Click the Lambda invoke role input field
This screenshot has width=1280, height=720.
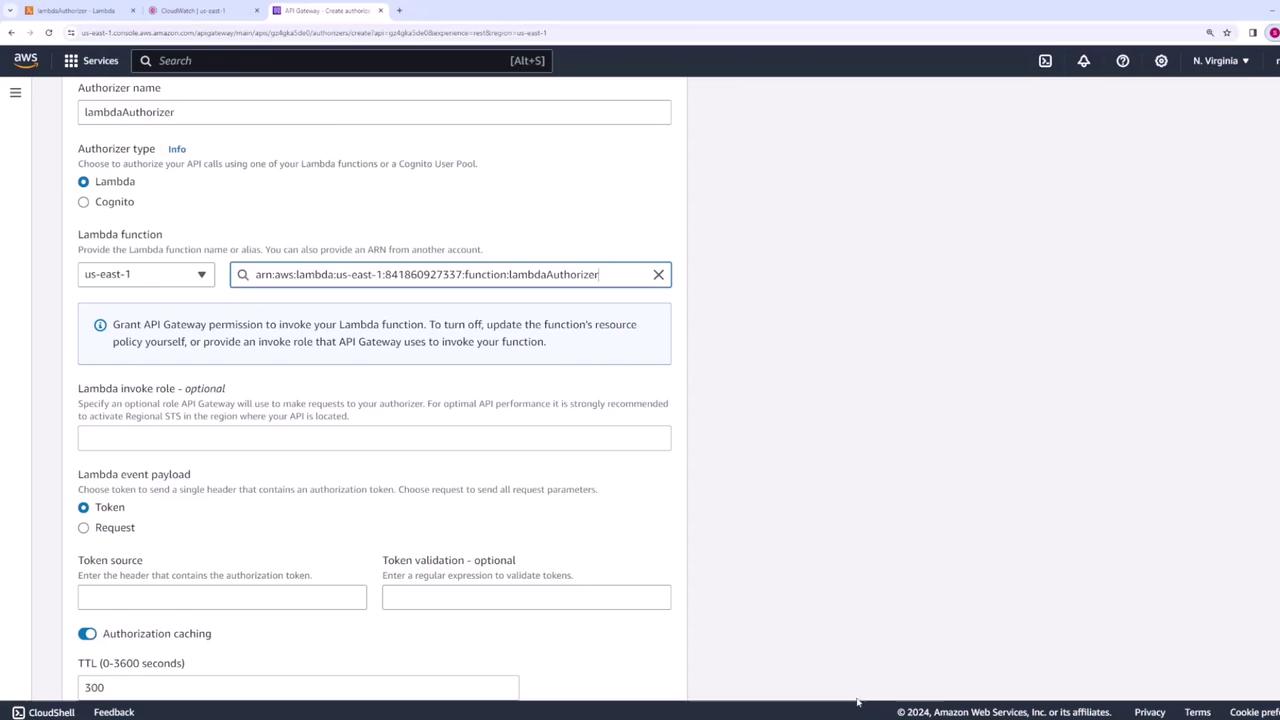click(374, 438)
